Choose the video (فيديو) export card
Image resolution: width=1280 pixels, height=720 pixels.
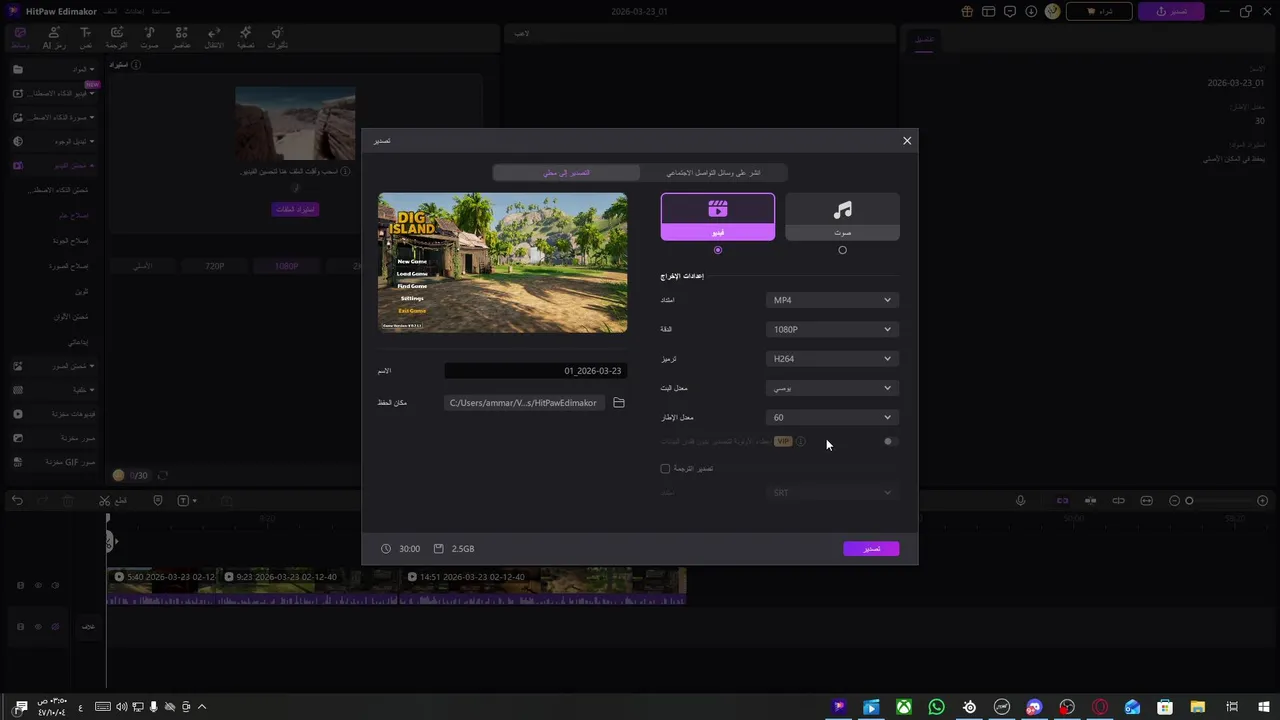717,217
